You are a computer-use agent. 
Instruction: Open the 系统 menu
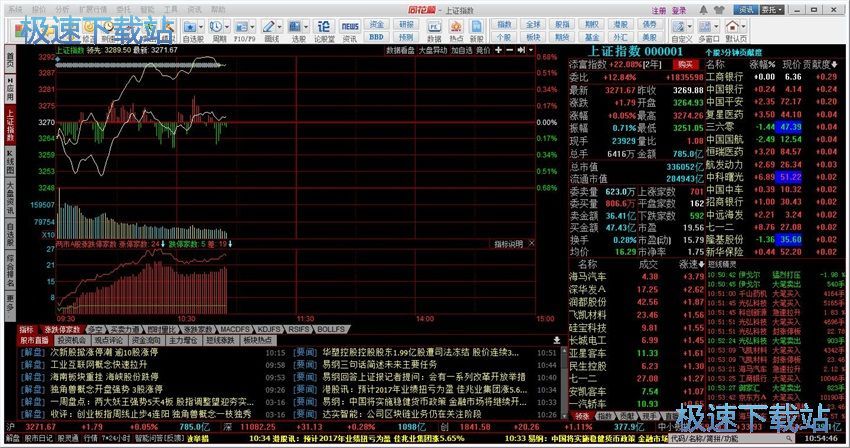(15, 10)
